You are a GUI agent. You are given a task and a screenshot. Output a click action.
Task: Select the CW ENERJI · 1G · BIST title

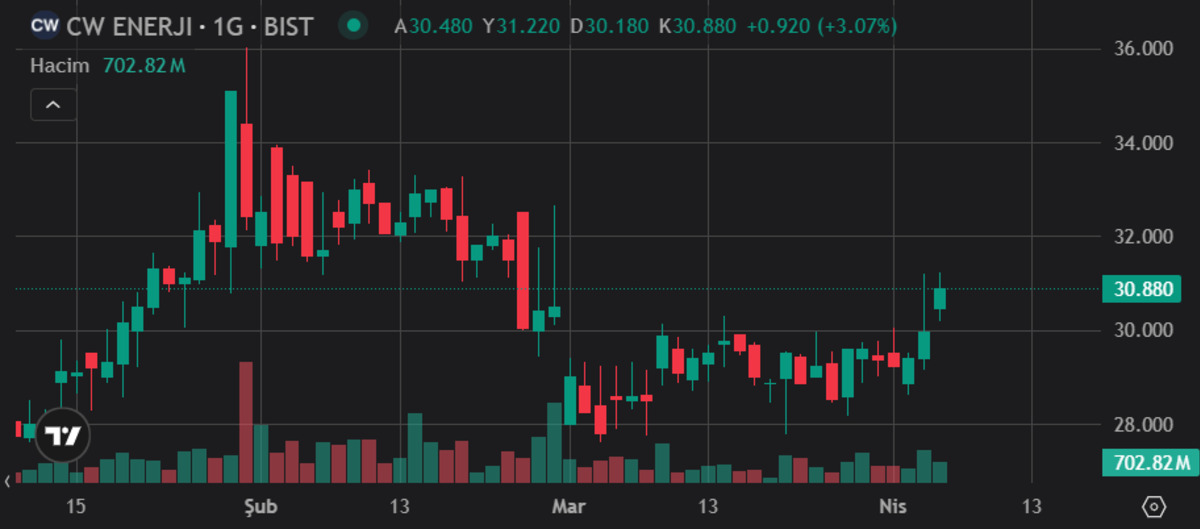(190, 26)
